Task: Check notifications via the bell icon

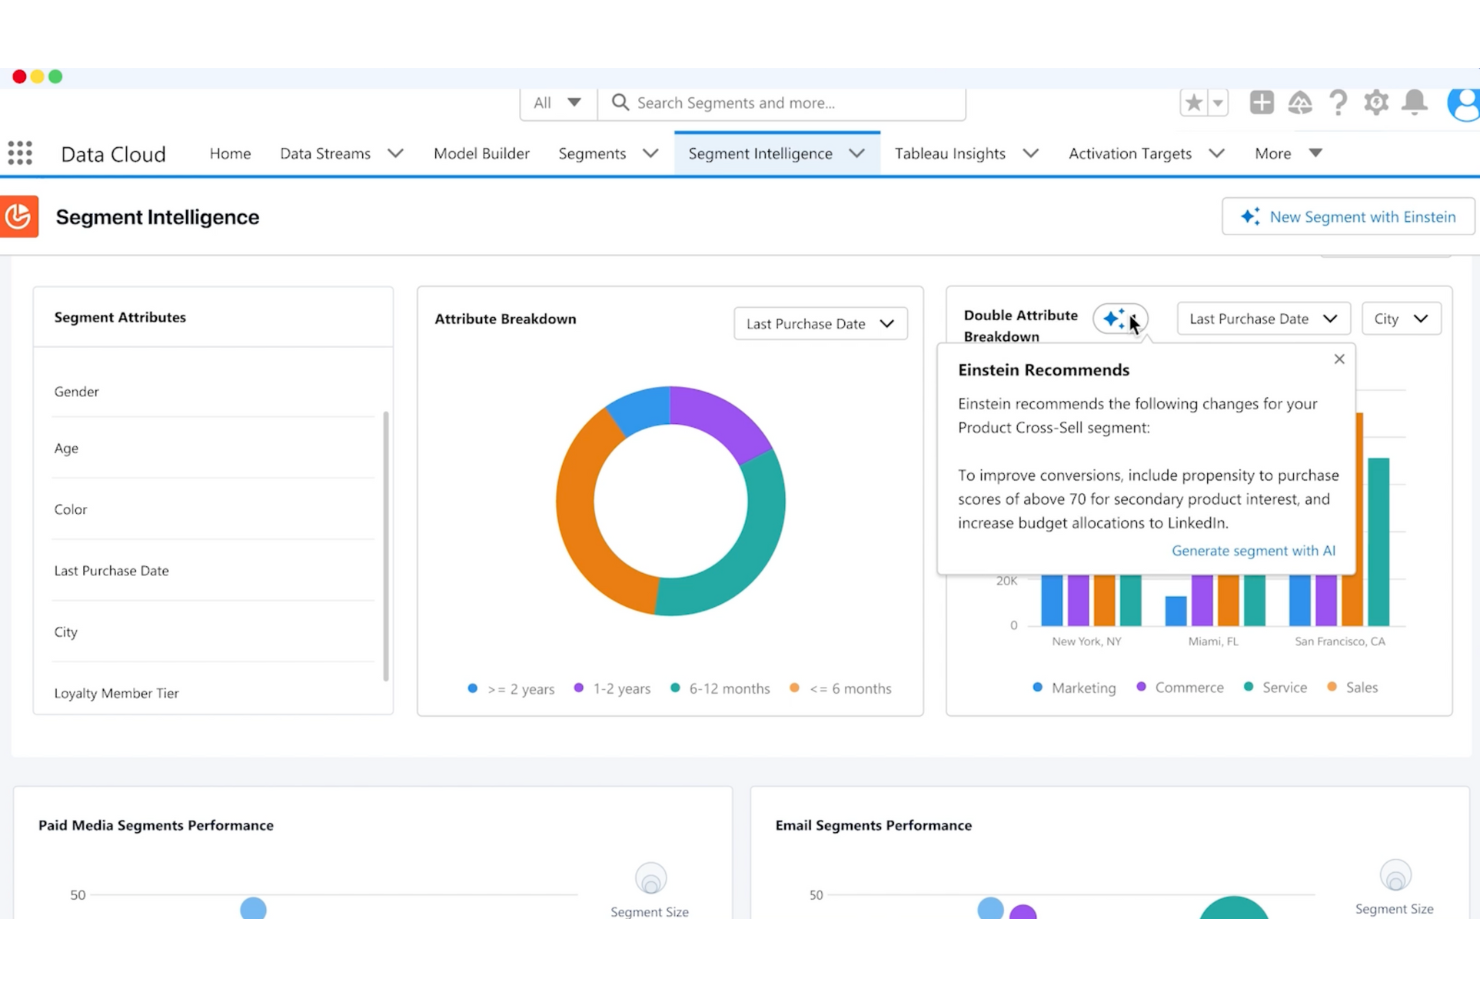Action: (1414, 102)
